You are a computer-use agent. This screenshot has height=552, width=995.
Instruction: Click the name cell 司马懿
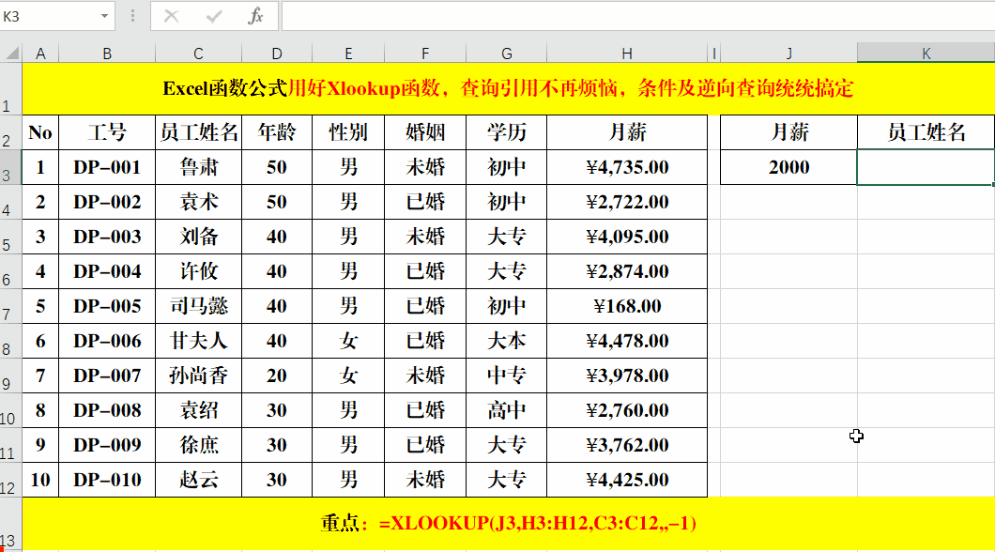pos(199,306)
